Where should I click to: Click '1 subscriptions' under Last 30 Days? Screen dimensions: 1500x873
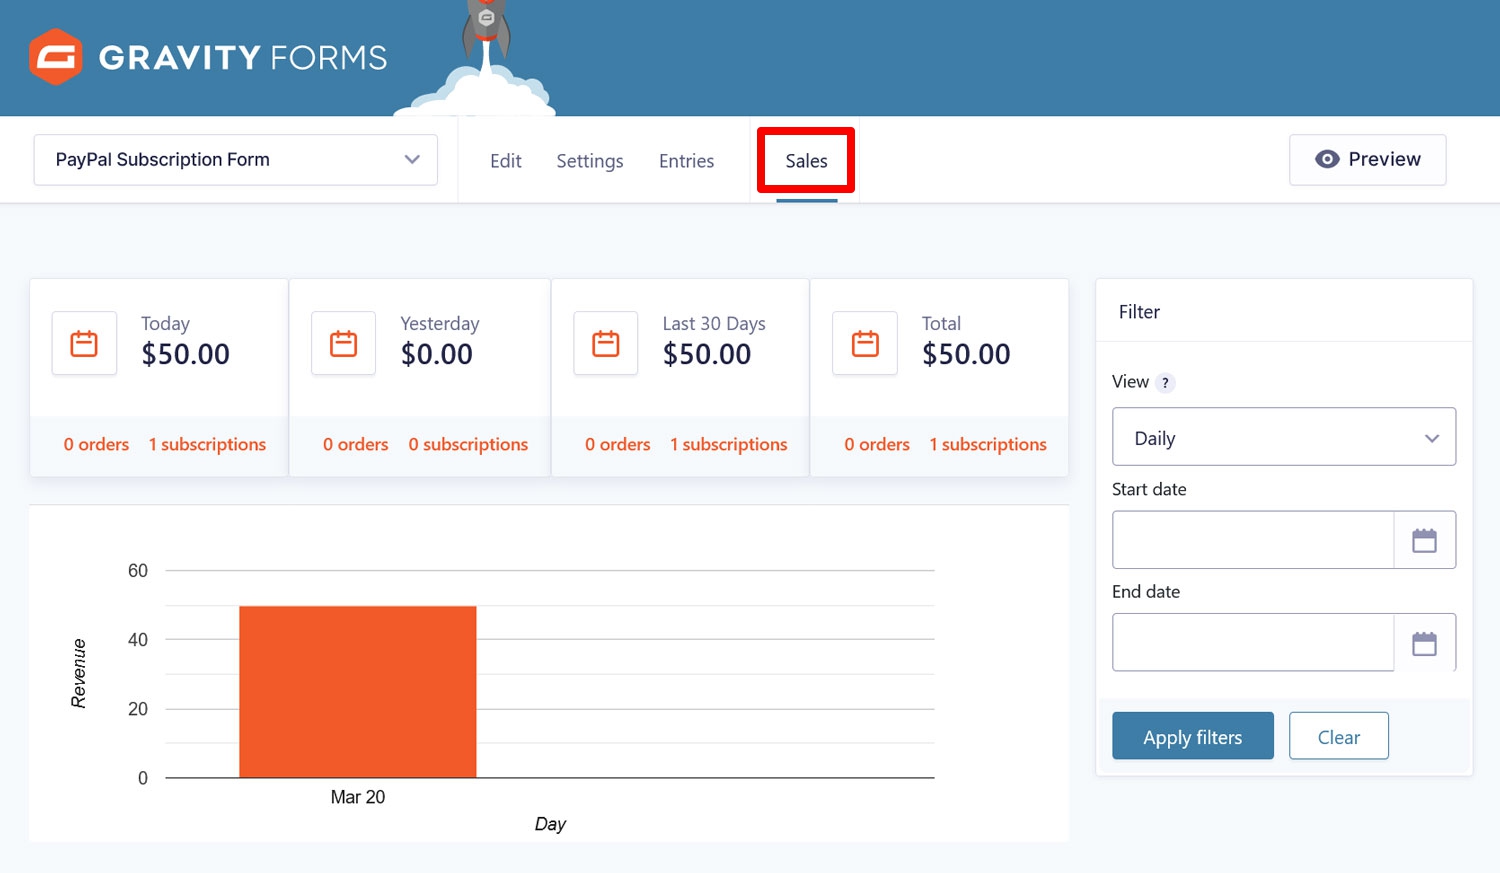pos(729,444)
